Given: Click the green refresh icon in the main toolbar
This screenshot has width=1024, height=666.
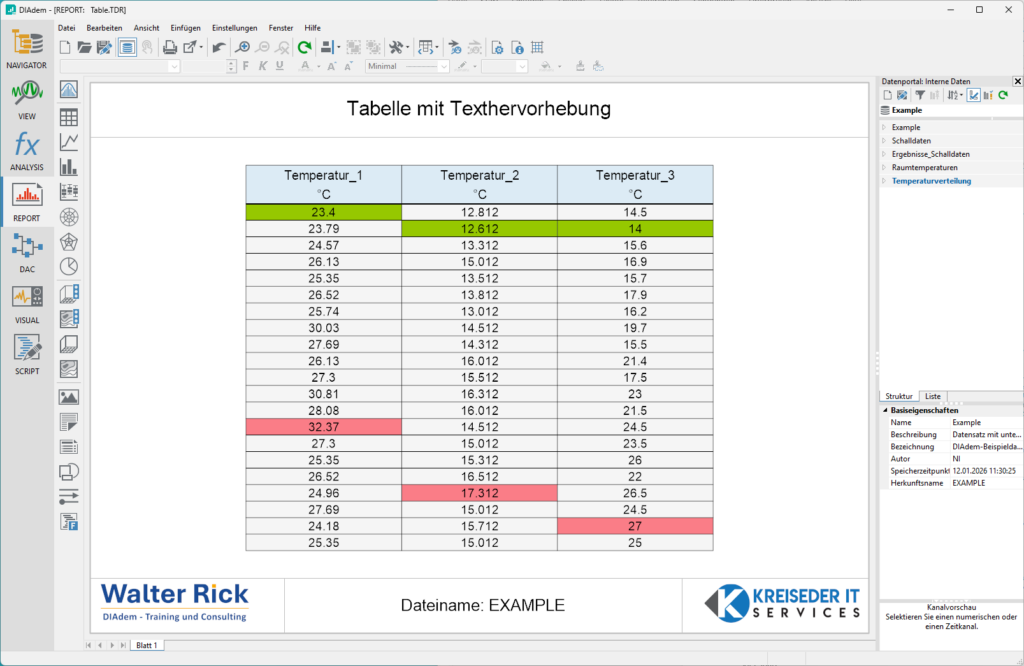Looking at the screenshot, I should click(x=305, y=47).
